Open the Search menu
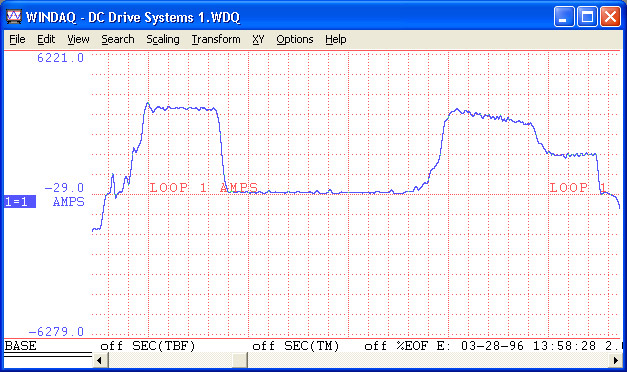The height and width of the screenshot is (372, 627). (118, 39)
